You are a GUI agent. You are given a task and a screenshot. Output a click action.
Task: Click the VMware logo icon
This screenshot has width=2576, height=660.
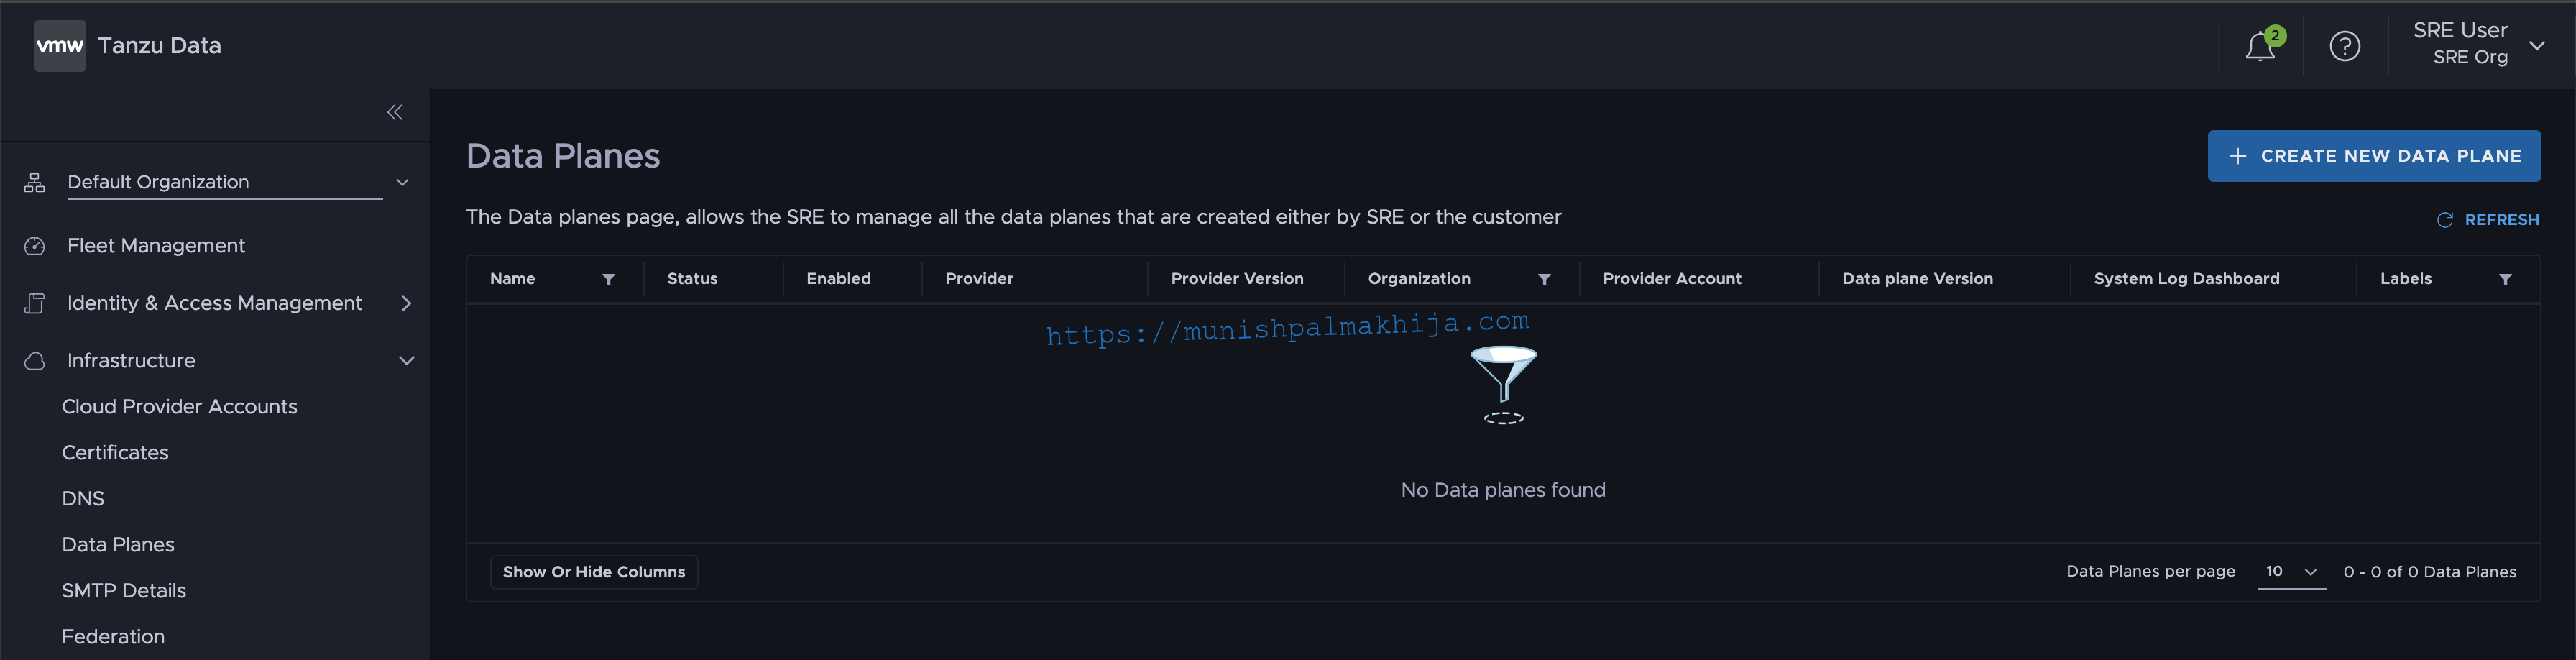(x=60, y=46)
